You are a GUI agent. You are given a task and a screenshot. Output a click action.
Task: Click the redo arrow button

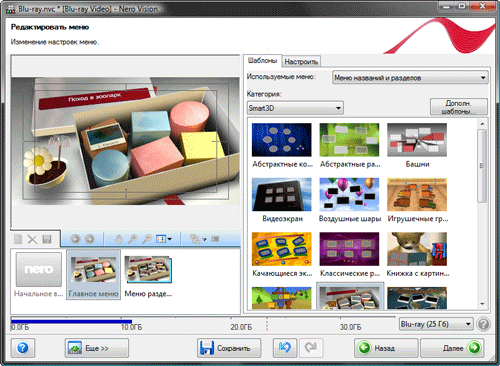pyautogui.click(x=311, y=348)
